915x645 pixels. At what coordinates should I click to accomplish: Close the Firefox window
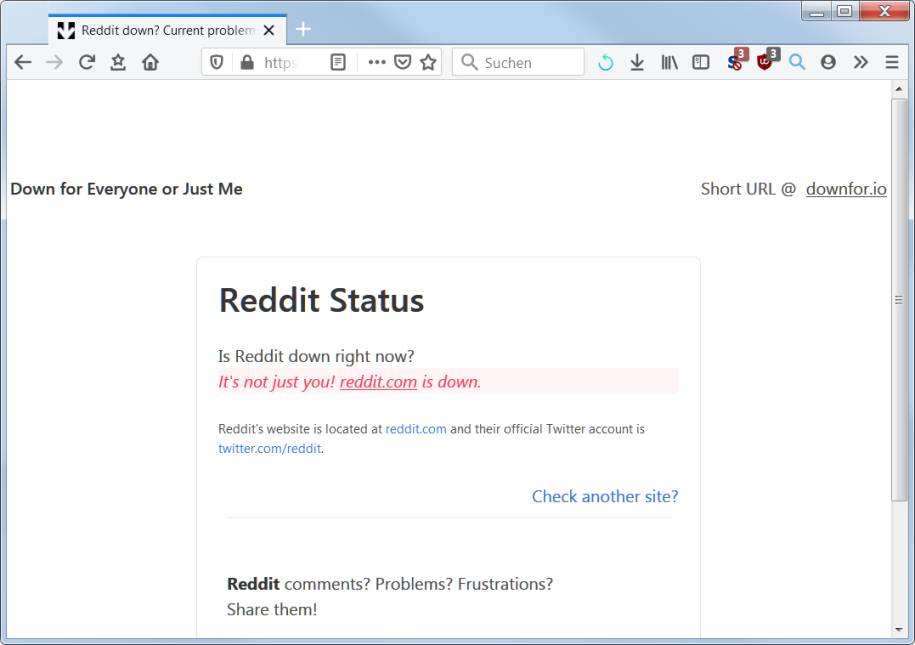tap(884, 11)
